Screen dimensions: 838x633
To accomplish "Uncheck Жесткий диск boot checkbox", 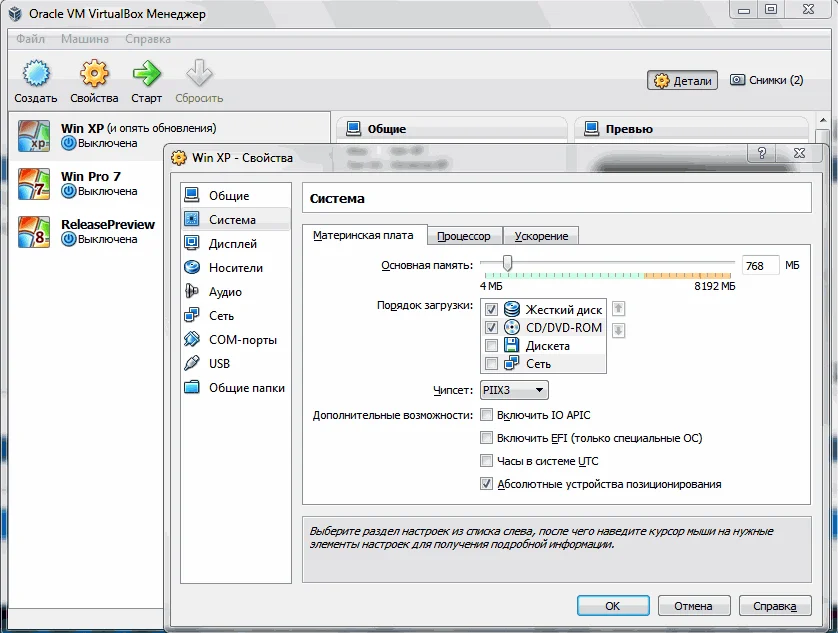I will pos(492,310).
